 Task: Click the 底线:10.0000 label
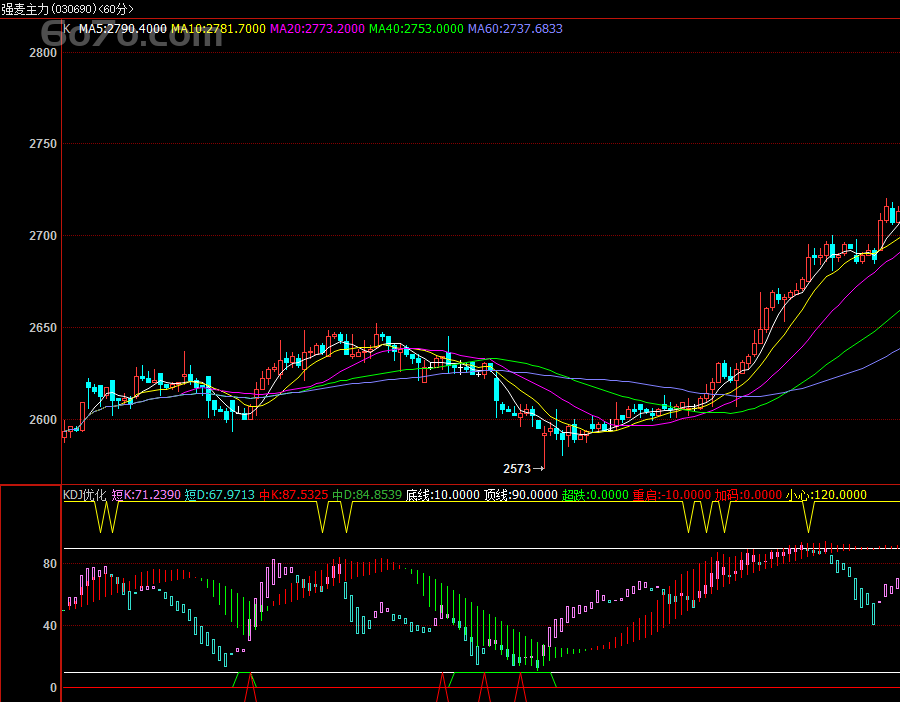443,495
